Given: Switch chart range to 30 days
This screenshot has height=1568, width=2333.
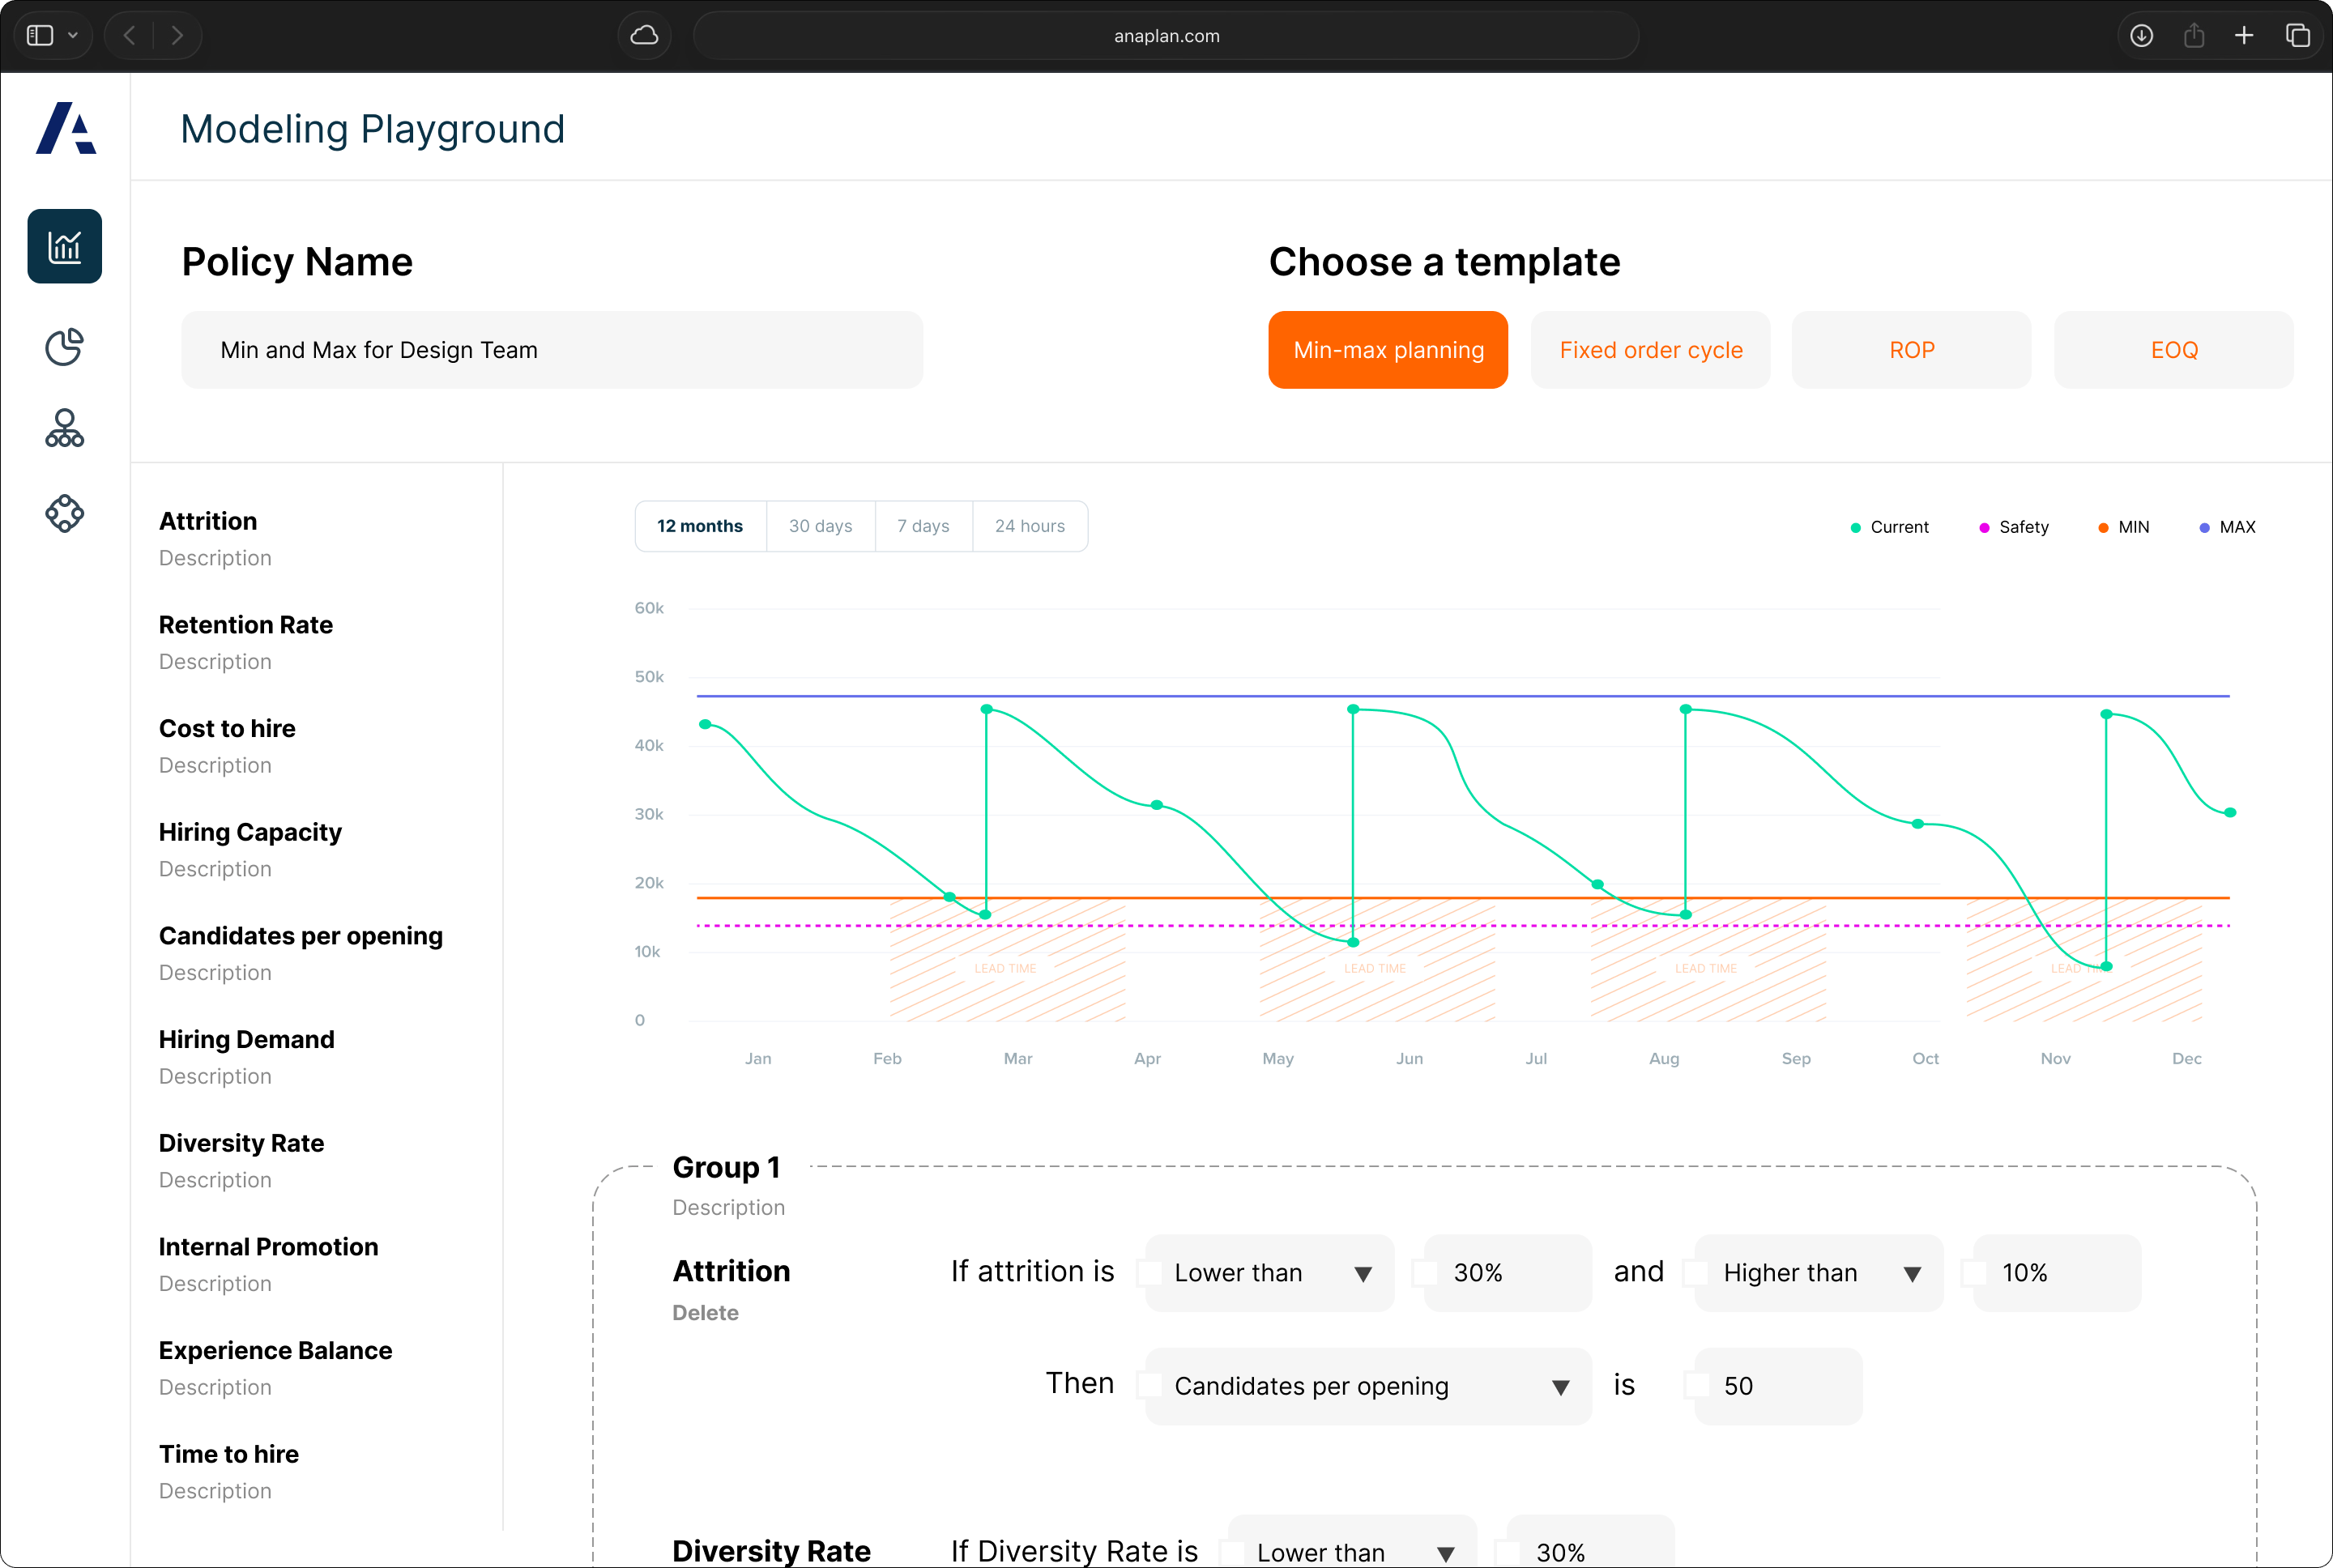Looking at the screenshot, I should pos(820,526).
